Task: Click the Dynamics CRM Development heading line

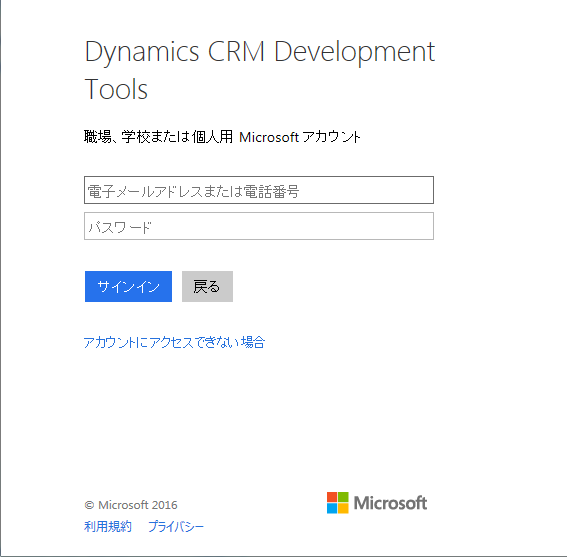Action: coord(260,52)
